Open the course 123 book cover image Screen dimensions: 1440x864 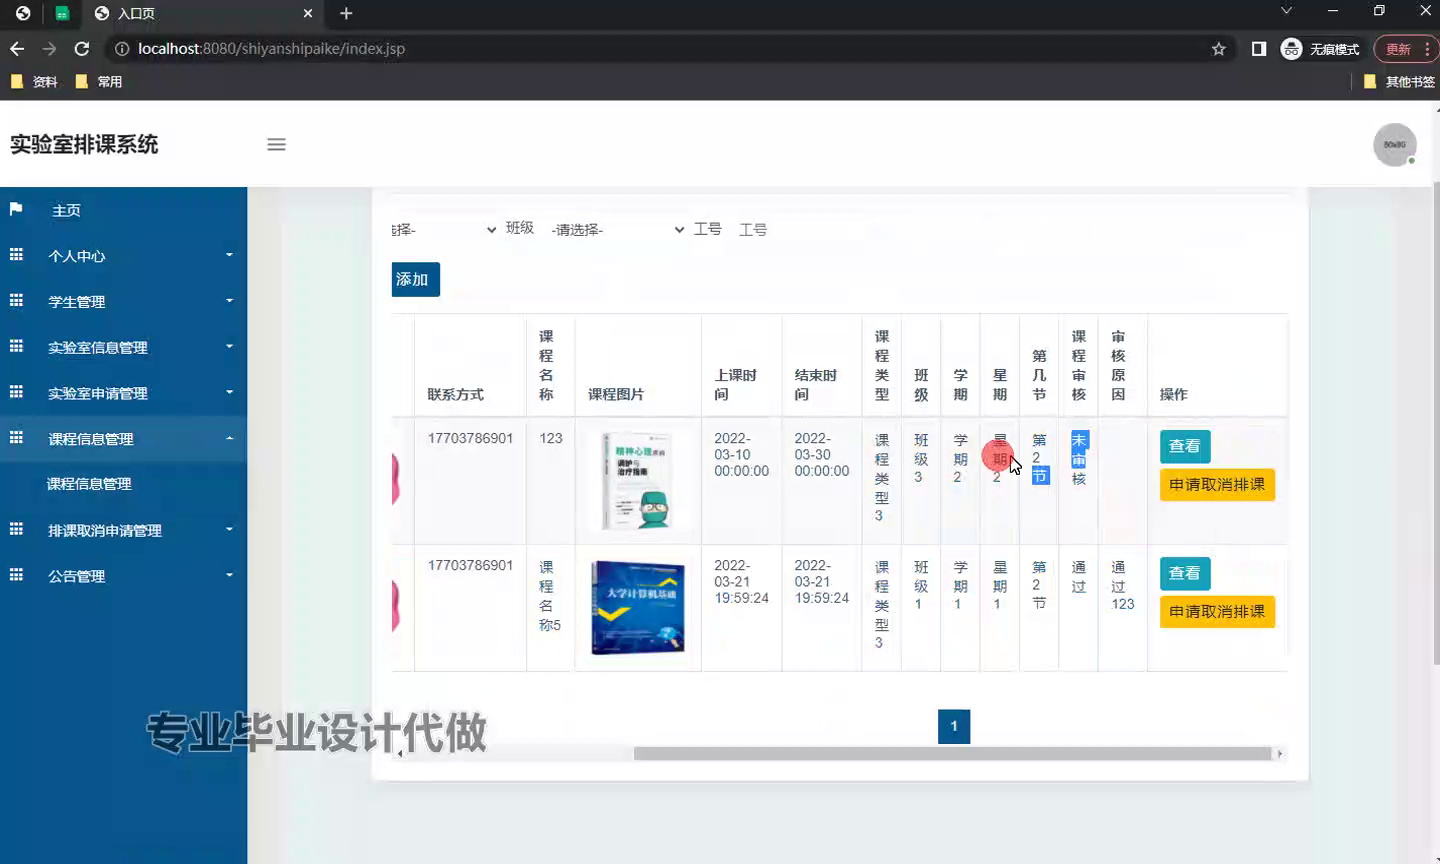(638, 481)
